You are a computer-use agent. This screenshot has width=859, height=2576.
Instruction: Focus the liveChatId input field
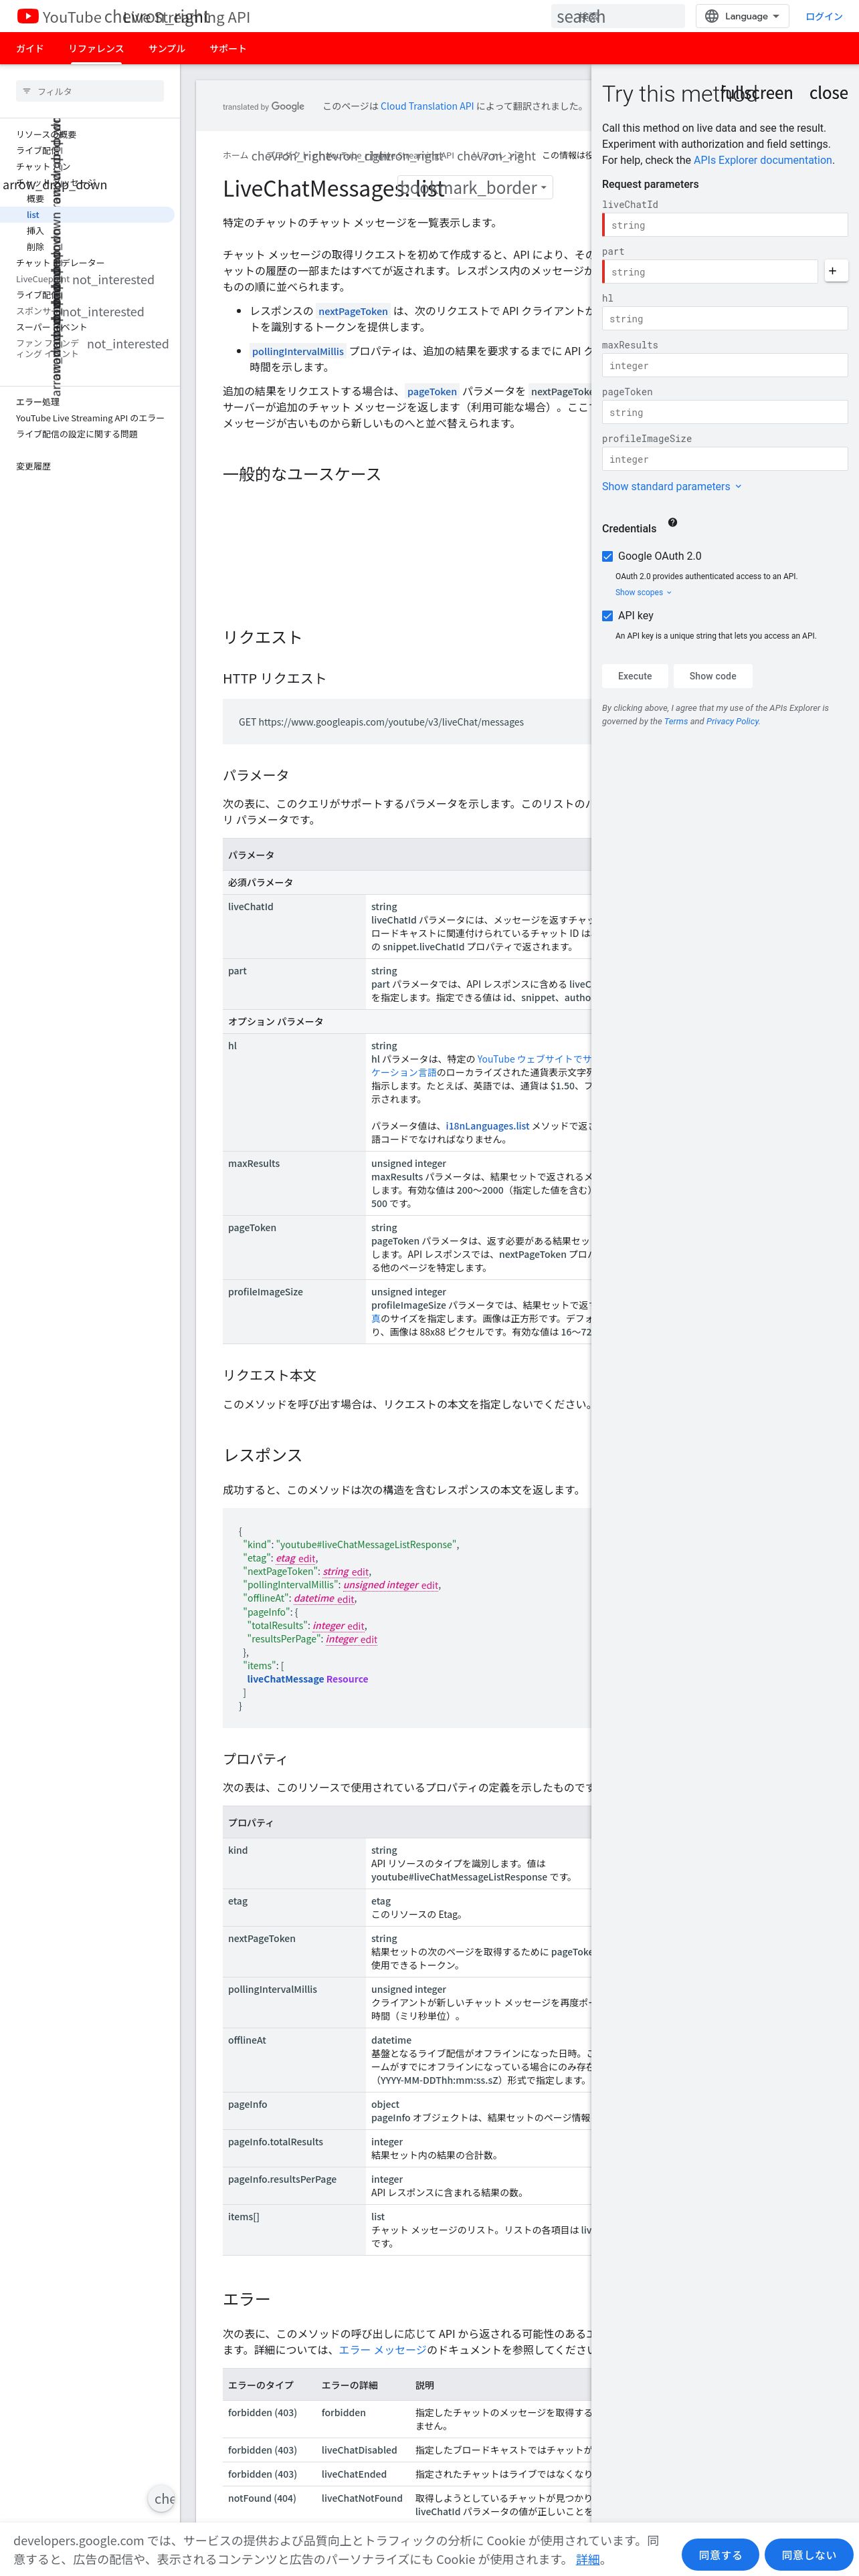coord(725,225)
